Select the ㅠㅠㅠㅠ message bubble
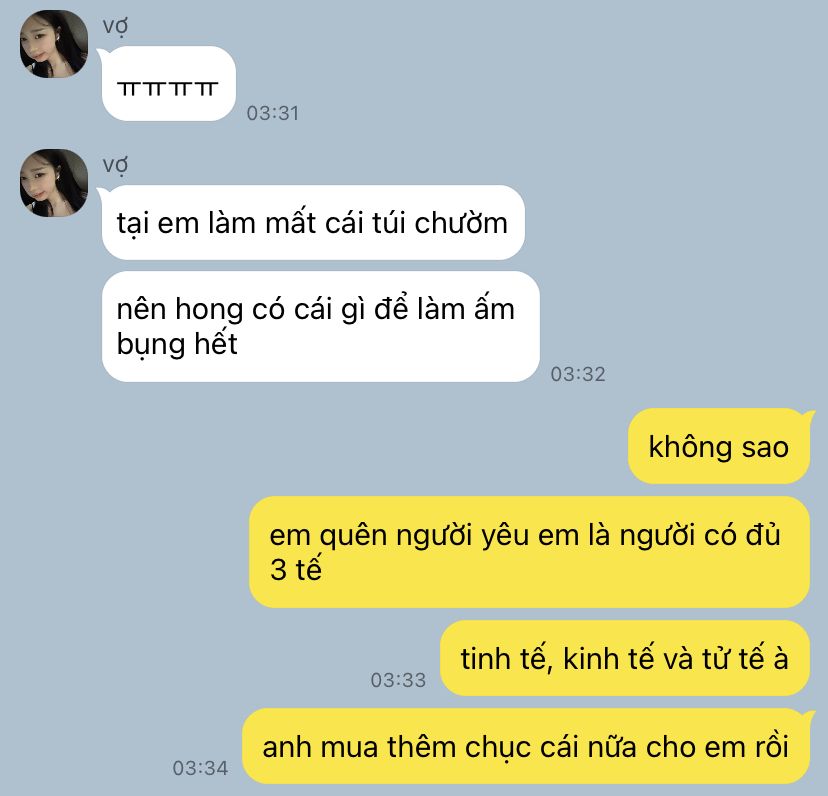The image size is (828, 796). pyautogui.click(x=168, y=83)
